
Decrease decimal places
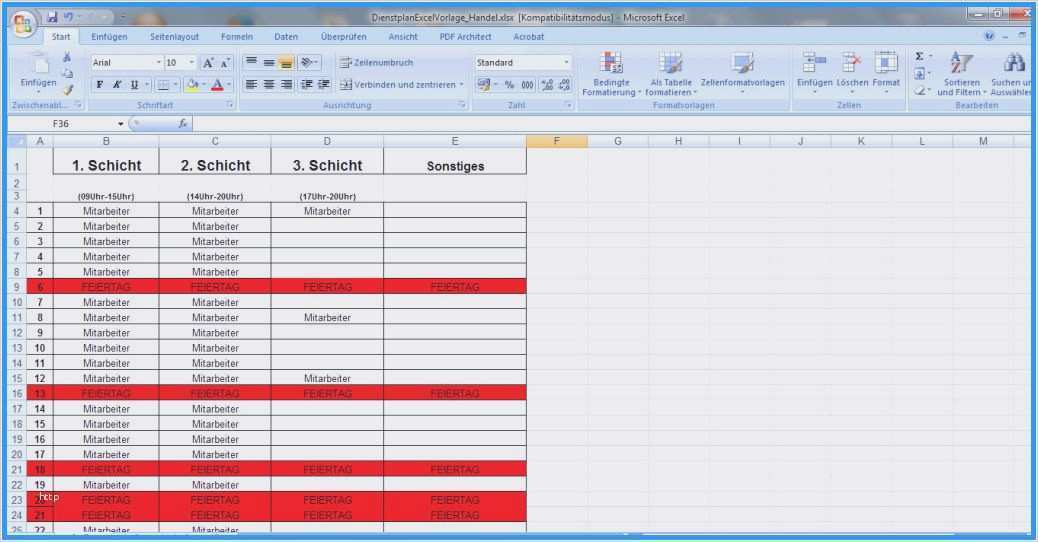[564, 85]
